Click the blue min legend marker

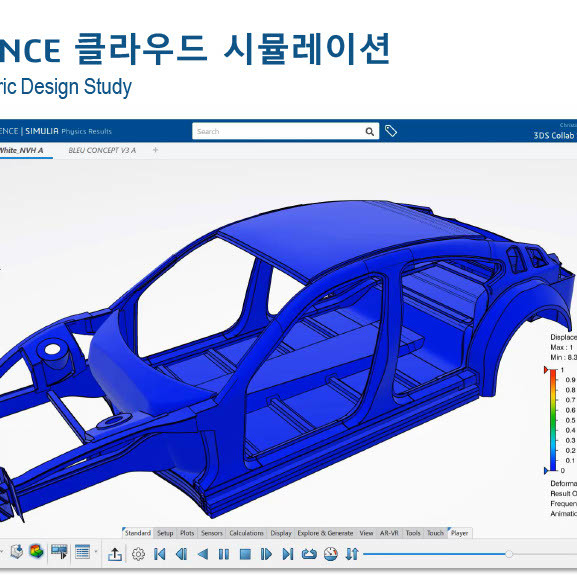pos(546,470)
